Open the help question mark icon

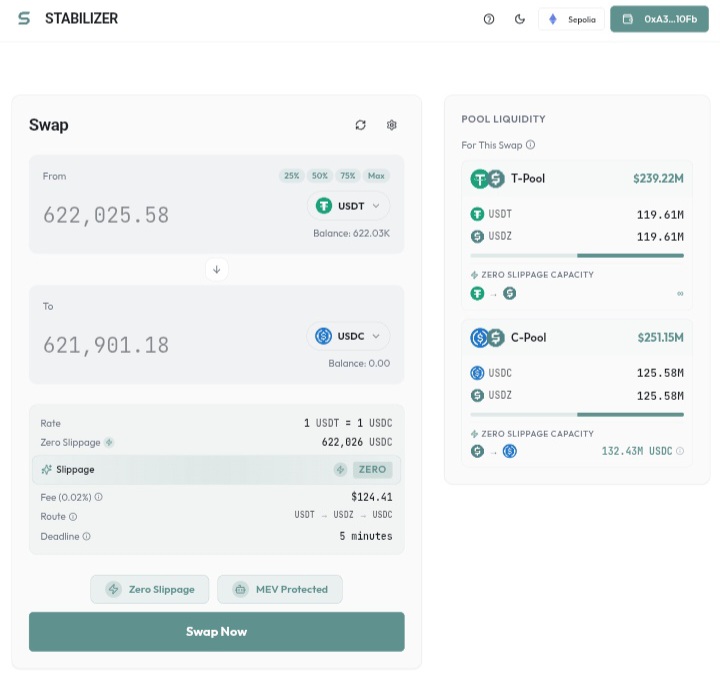pos(489,19)
